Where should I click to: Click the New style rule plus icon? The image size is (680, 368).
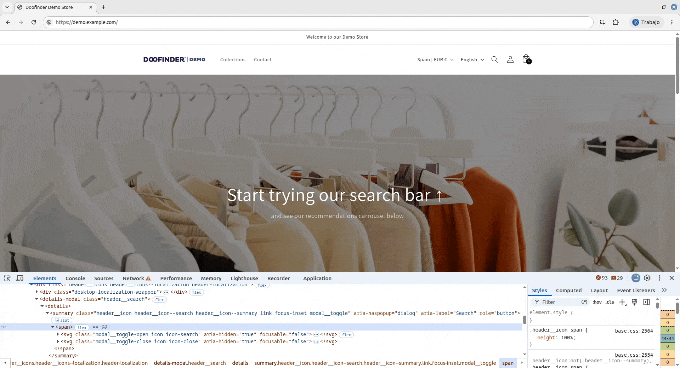point(622,302)
